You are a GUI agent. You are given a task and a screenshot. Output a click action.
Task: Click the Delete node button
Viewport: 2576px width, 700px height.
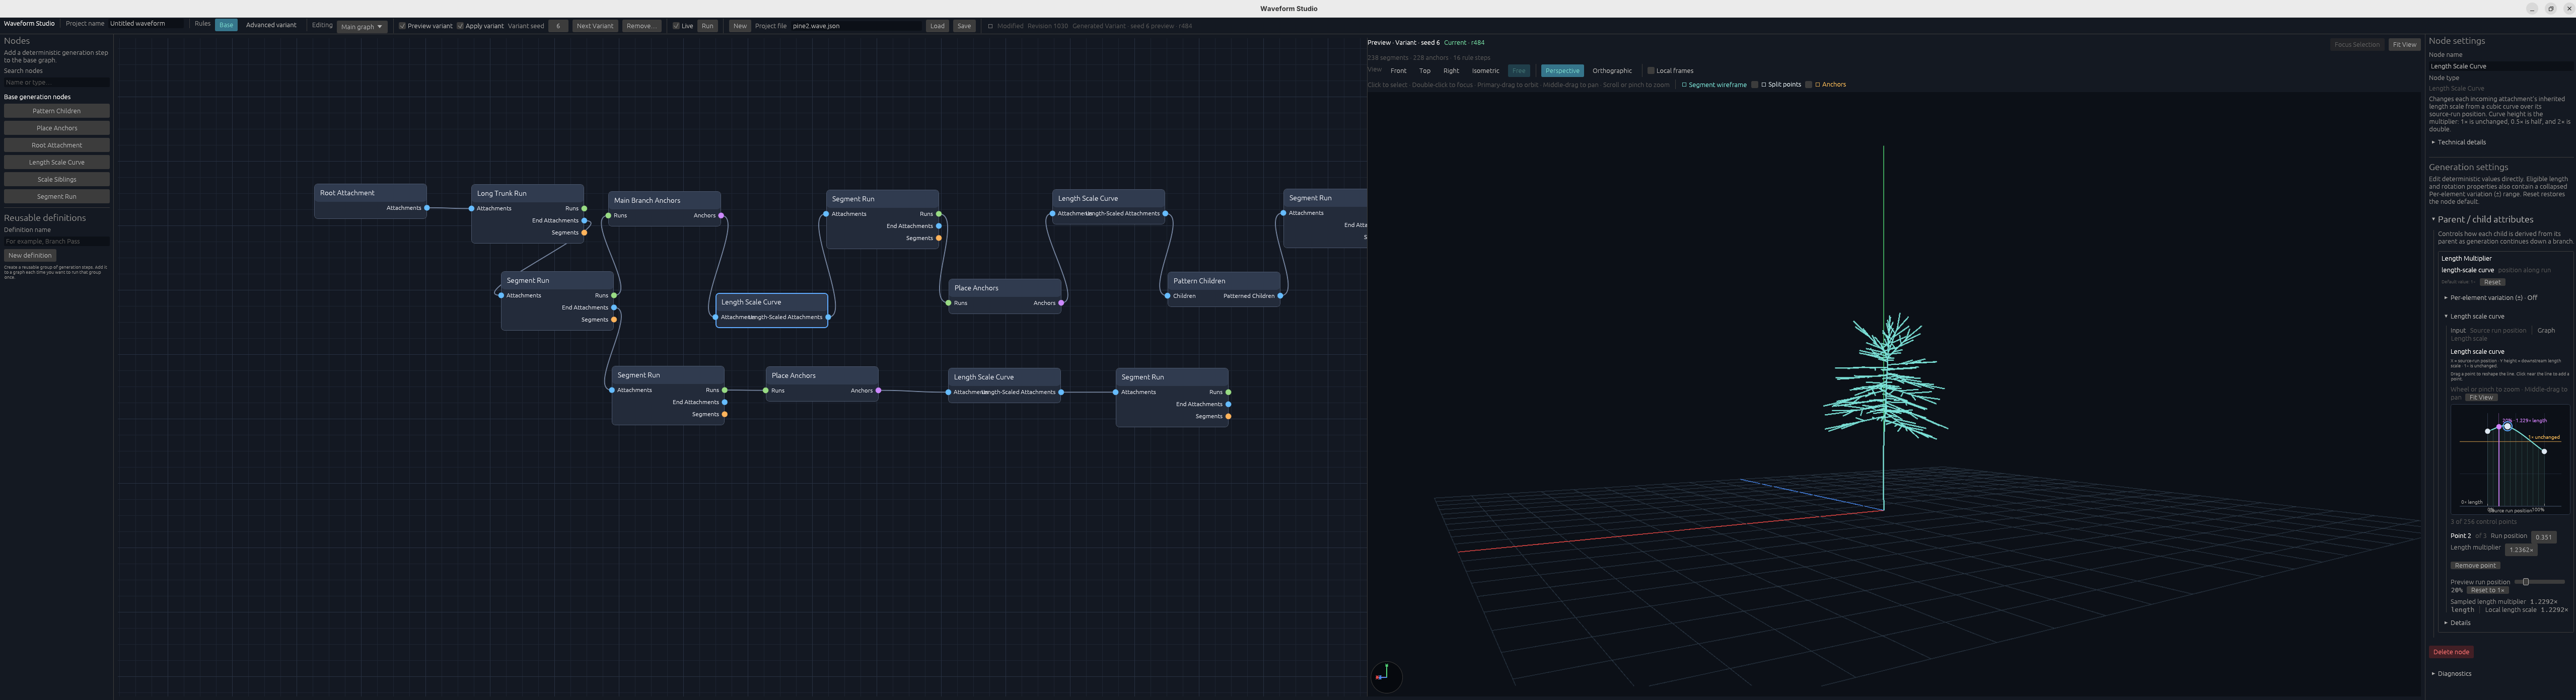click(x=2451, y=652)
